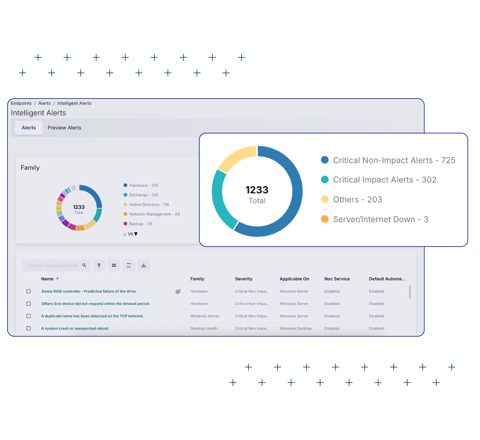
Task: Open VMware SCSI device timeout alert
Action: pos(96,304)
